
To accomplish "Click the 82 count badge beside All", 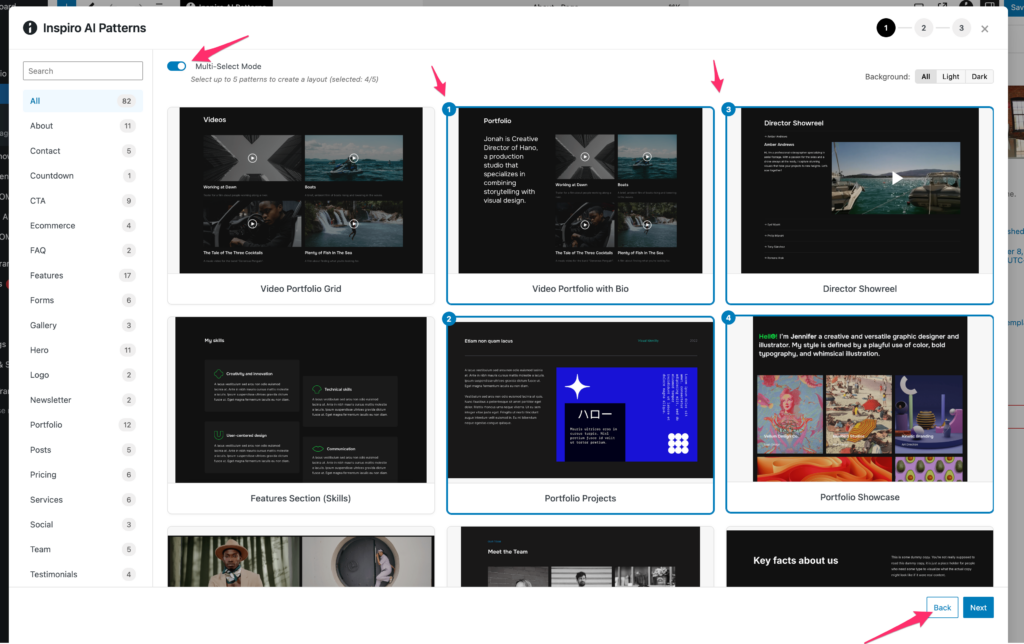I will click(127, 101).
